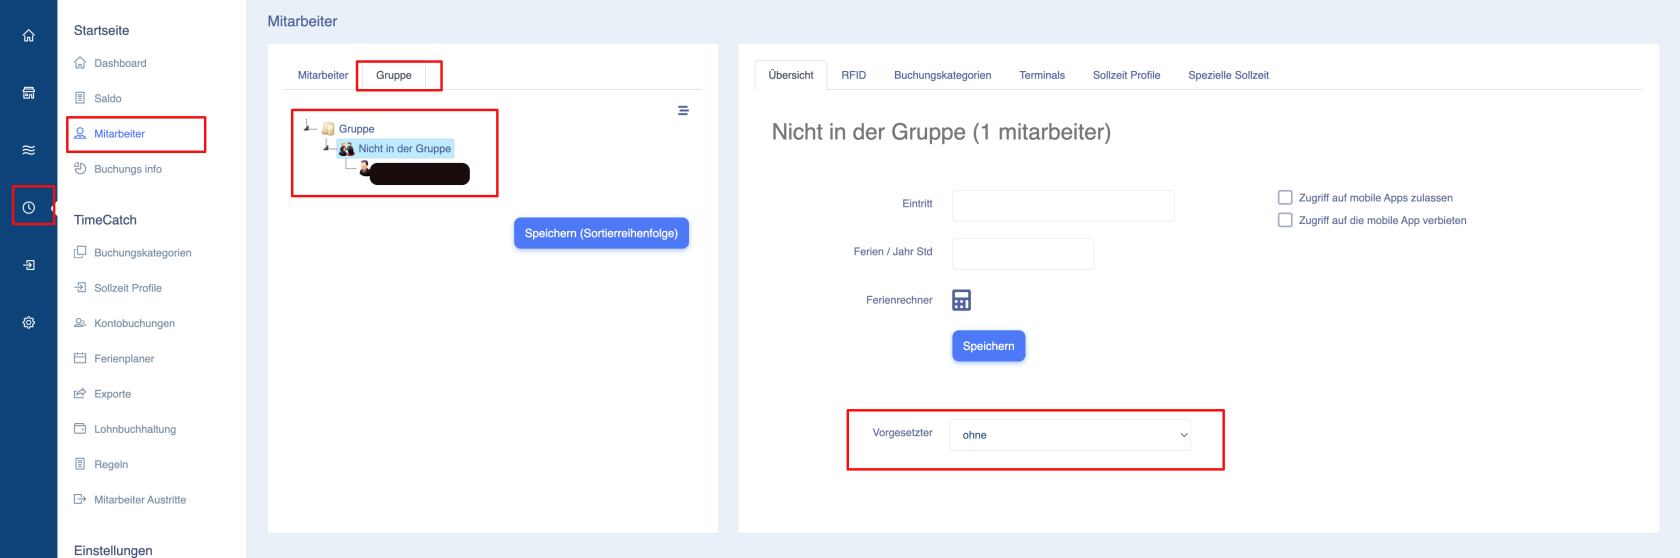Enable Zugriff auf mobile Apps zulassen
The height and width of the screenshot is (558, 1680).
[x=1285, y=197]
